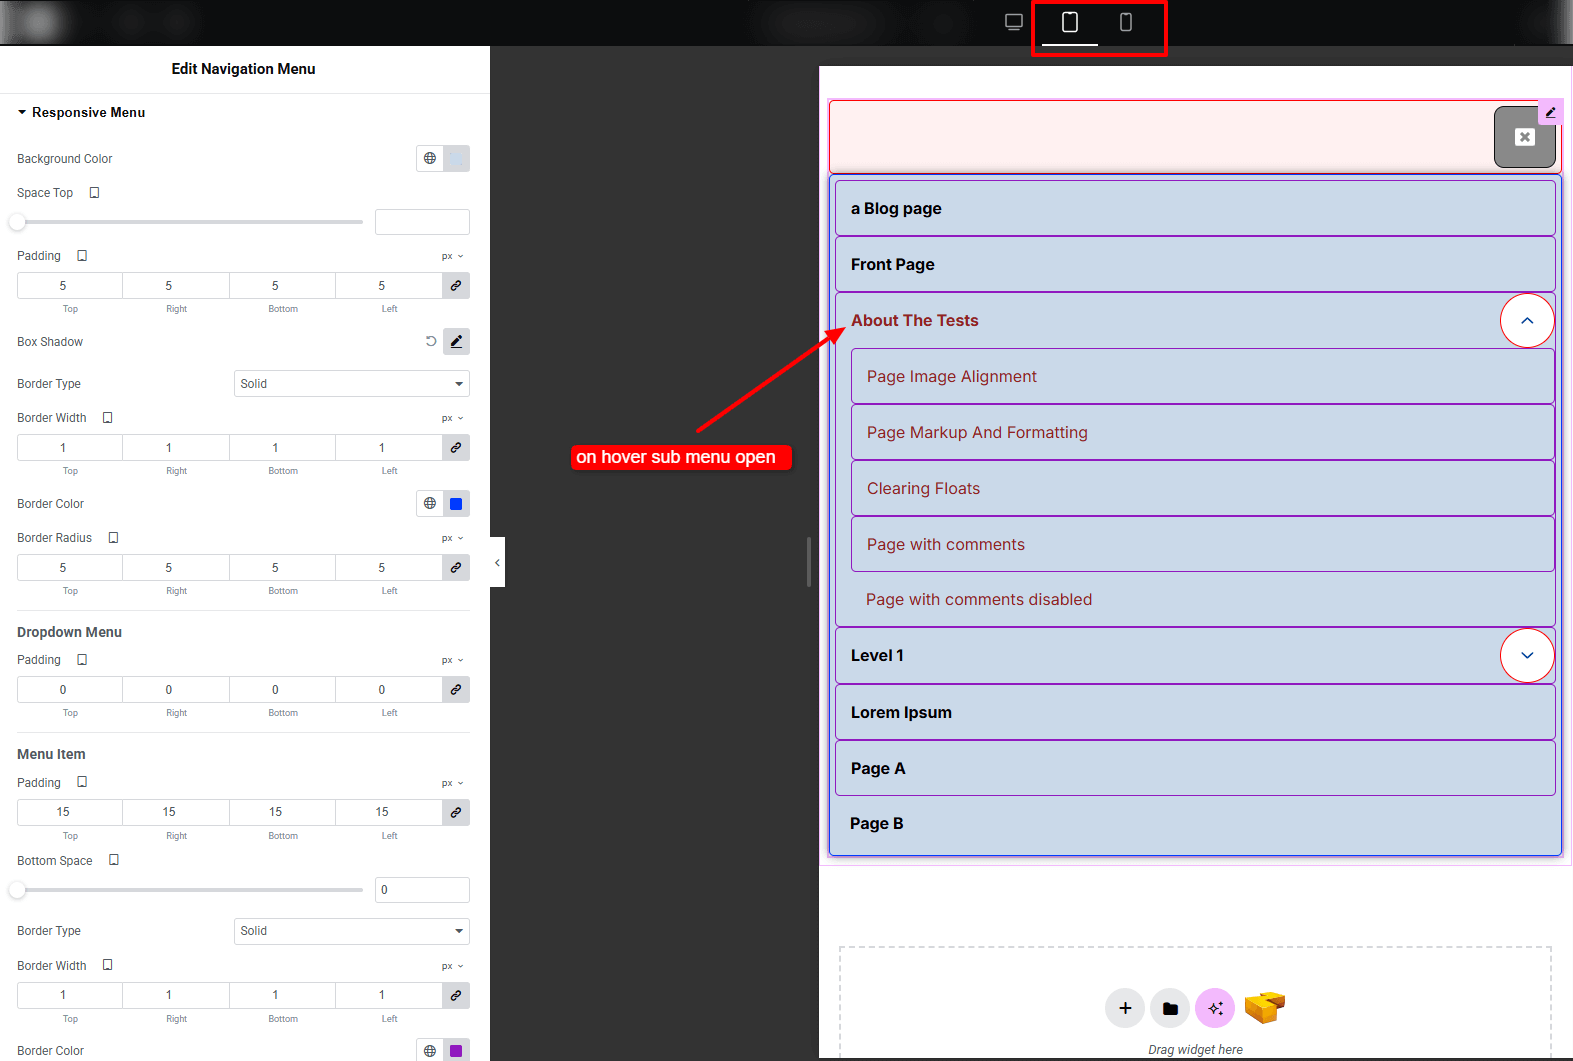Screen dimensions: 1573x1061
Task: Toggle link for Menu Item Padding values
Action: [x=456, y=812]
